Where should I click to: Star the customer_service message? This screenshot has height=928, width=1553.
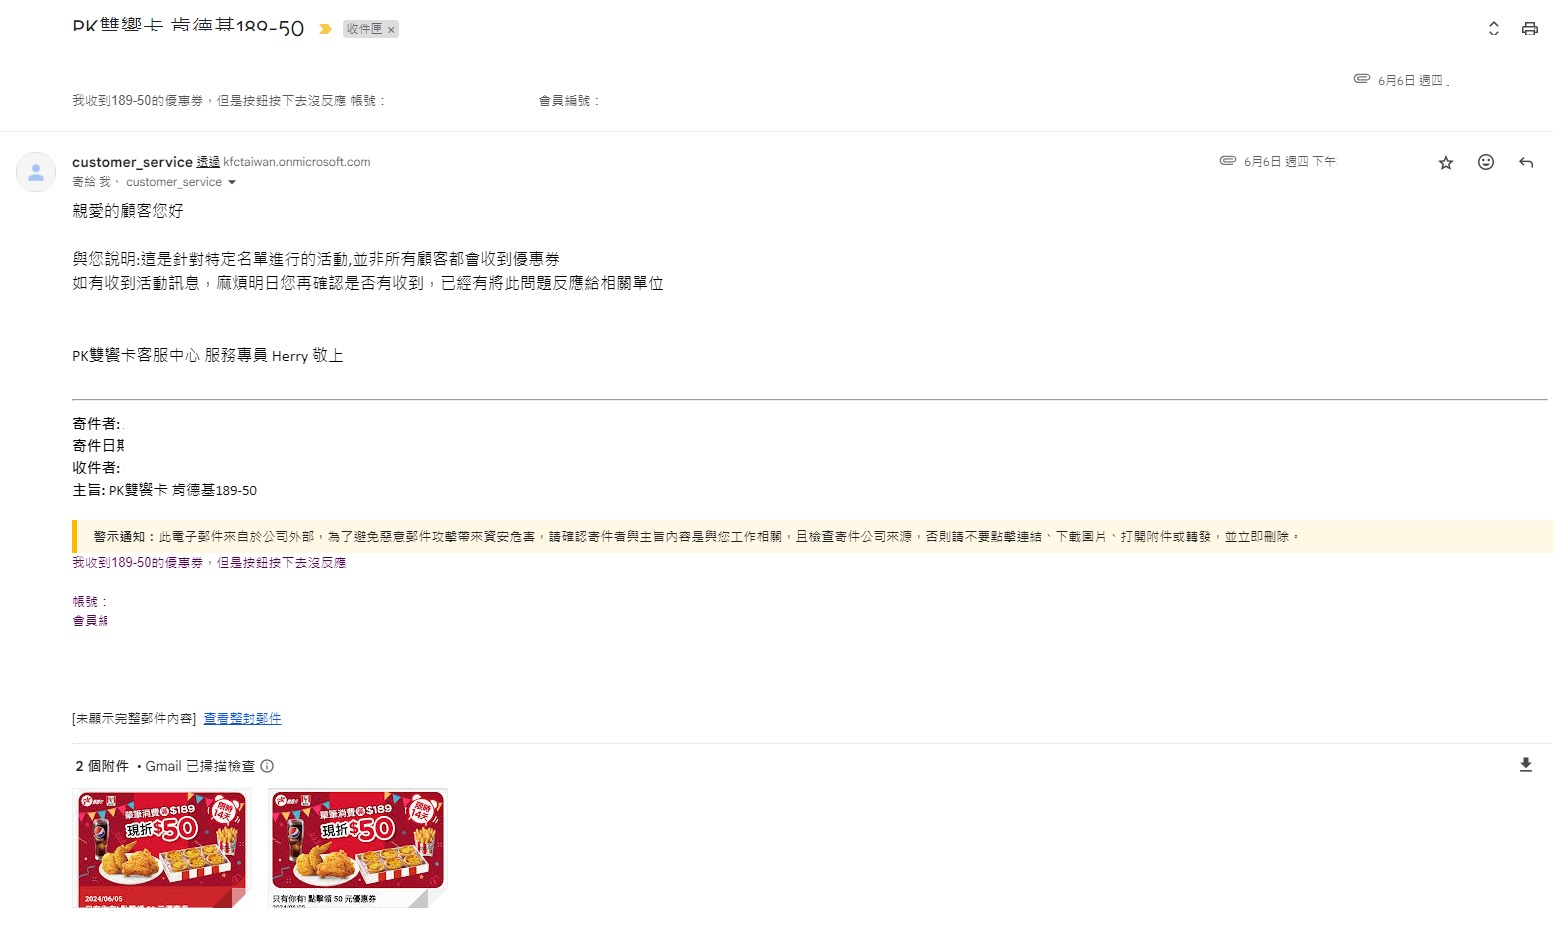1446,162
